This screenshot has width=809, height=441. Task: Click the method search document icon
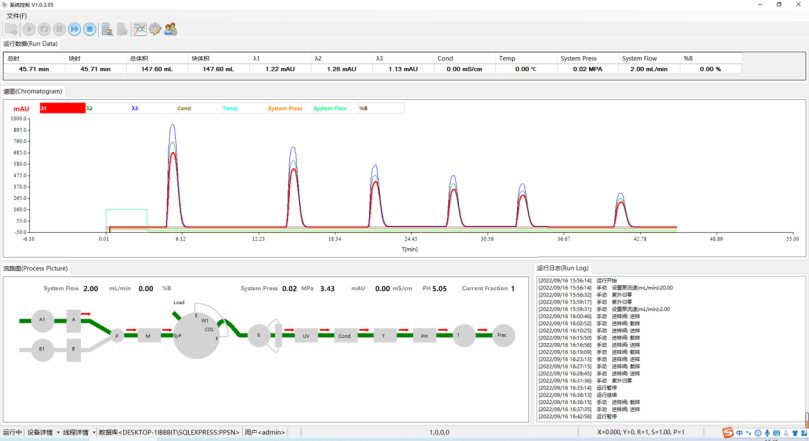[106, 29]
